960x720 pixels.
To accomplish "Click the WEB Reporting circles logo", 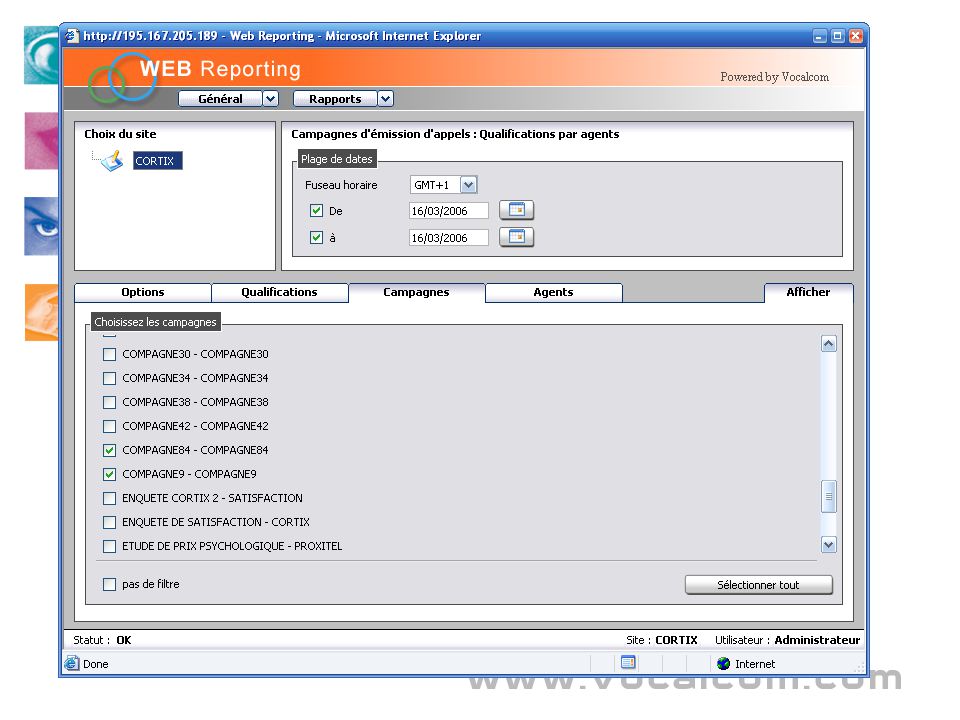I will (122, 78).
